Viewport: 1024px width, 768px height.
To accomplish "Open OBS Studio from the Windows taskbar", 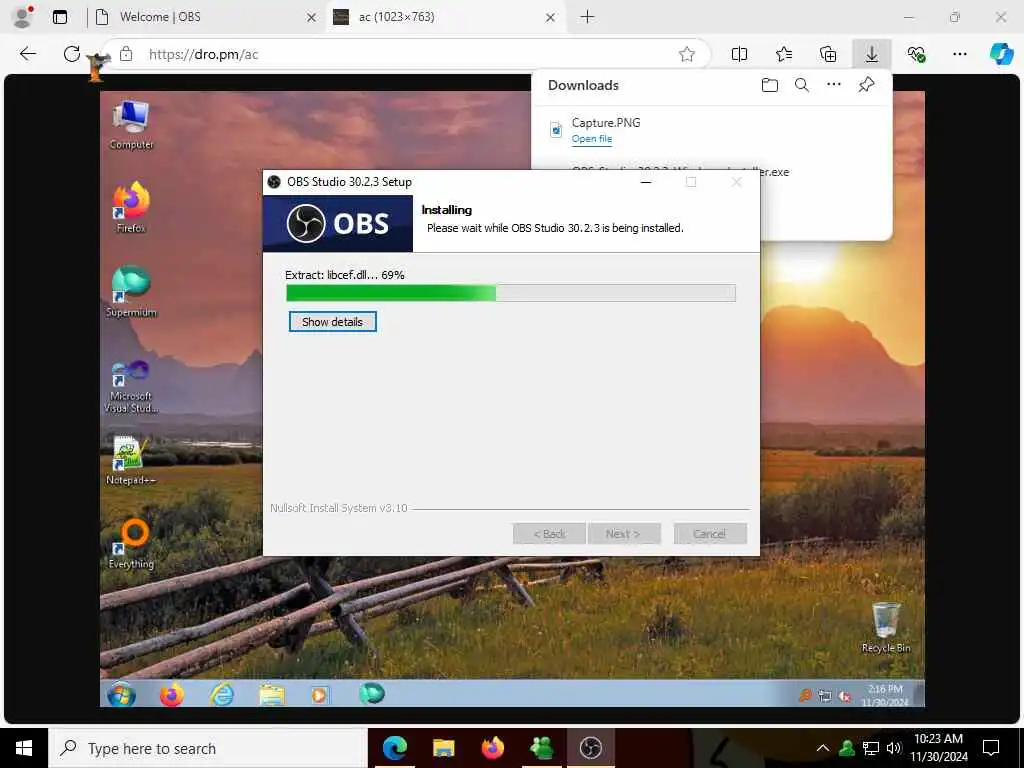I will [x=590, y=748].
